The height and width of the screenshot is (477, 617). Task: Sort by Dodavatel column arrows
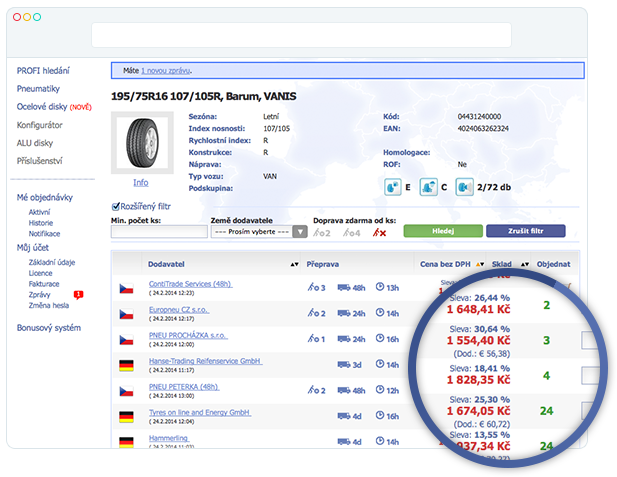[x=294, y=264]
